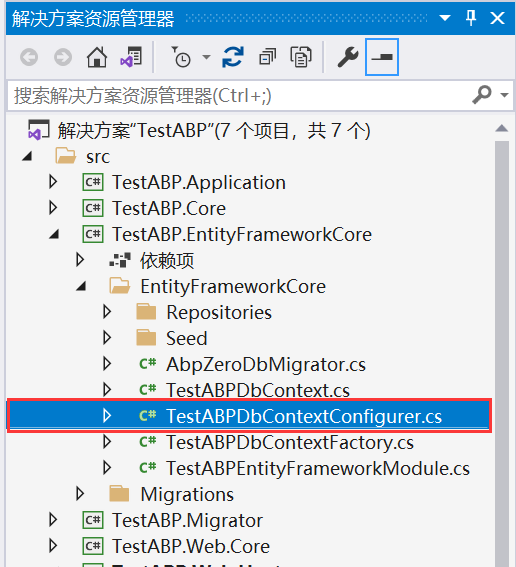Select the Repositories folder
The width and height of the screenshot is (516, 567).
click(x=219, y=313)
